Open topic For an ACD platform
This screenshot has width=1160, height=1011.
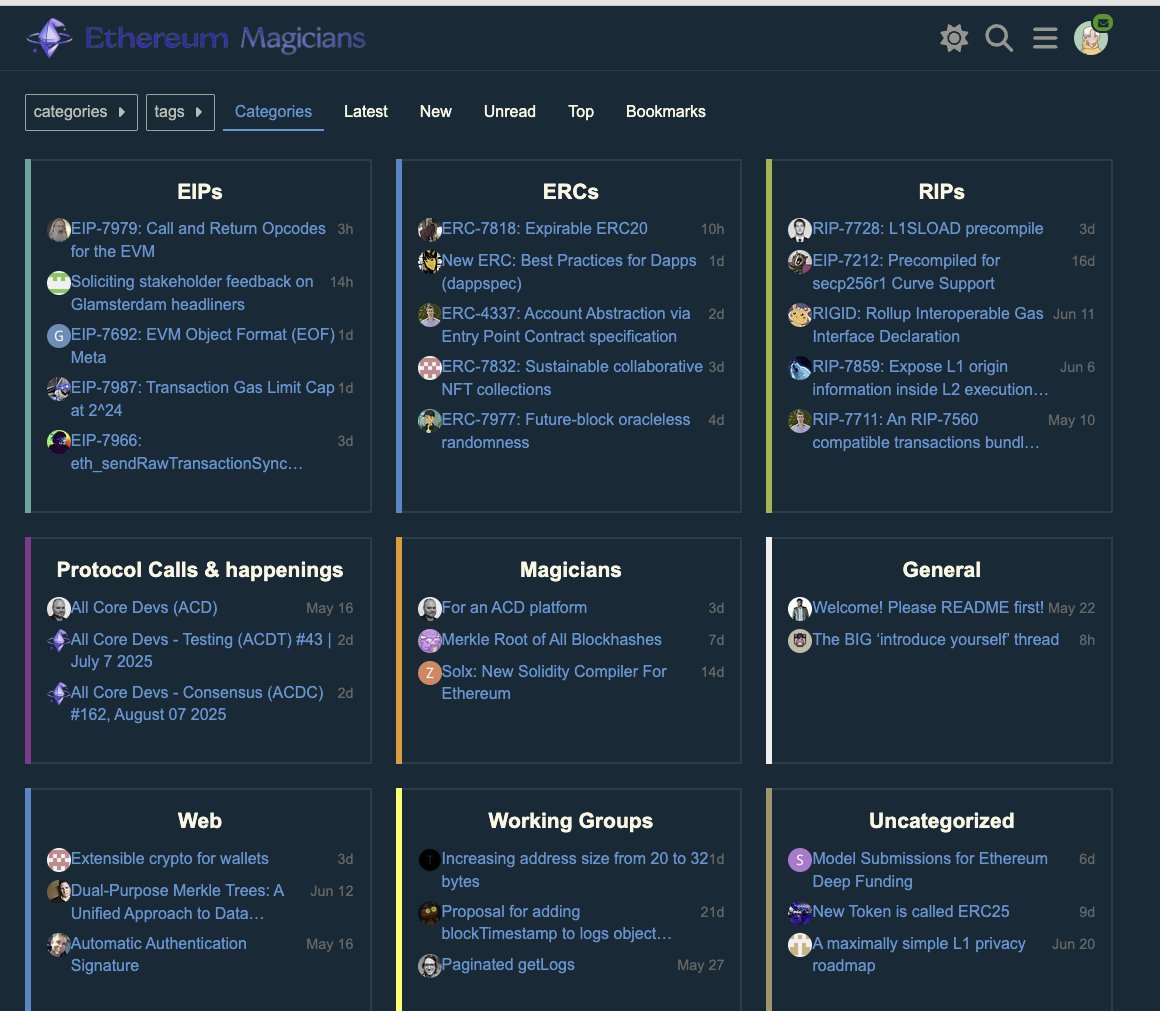(x=514, y=607)
